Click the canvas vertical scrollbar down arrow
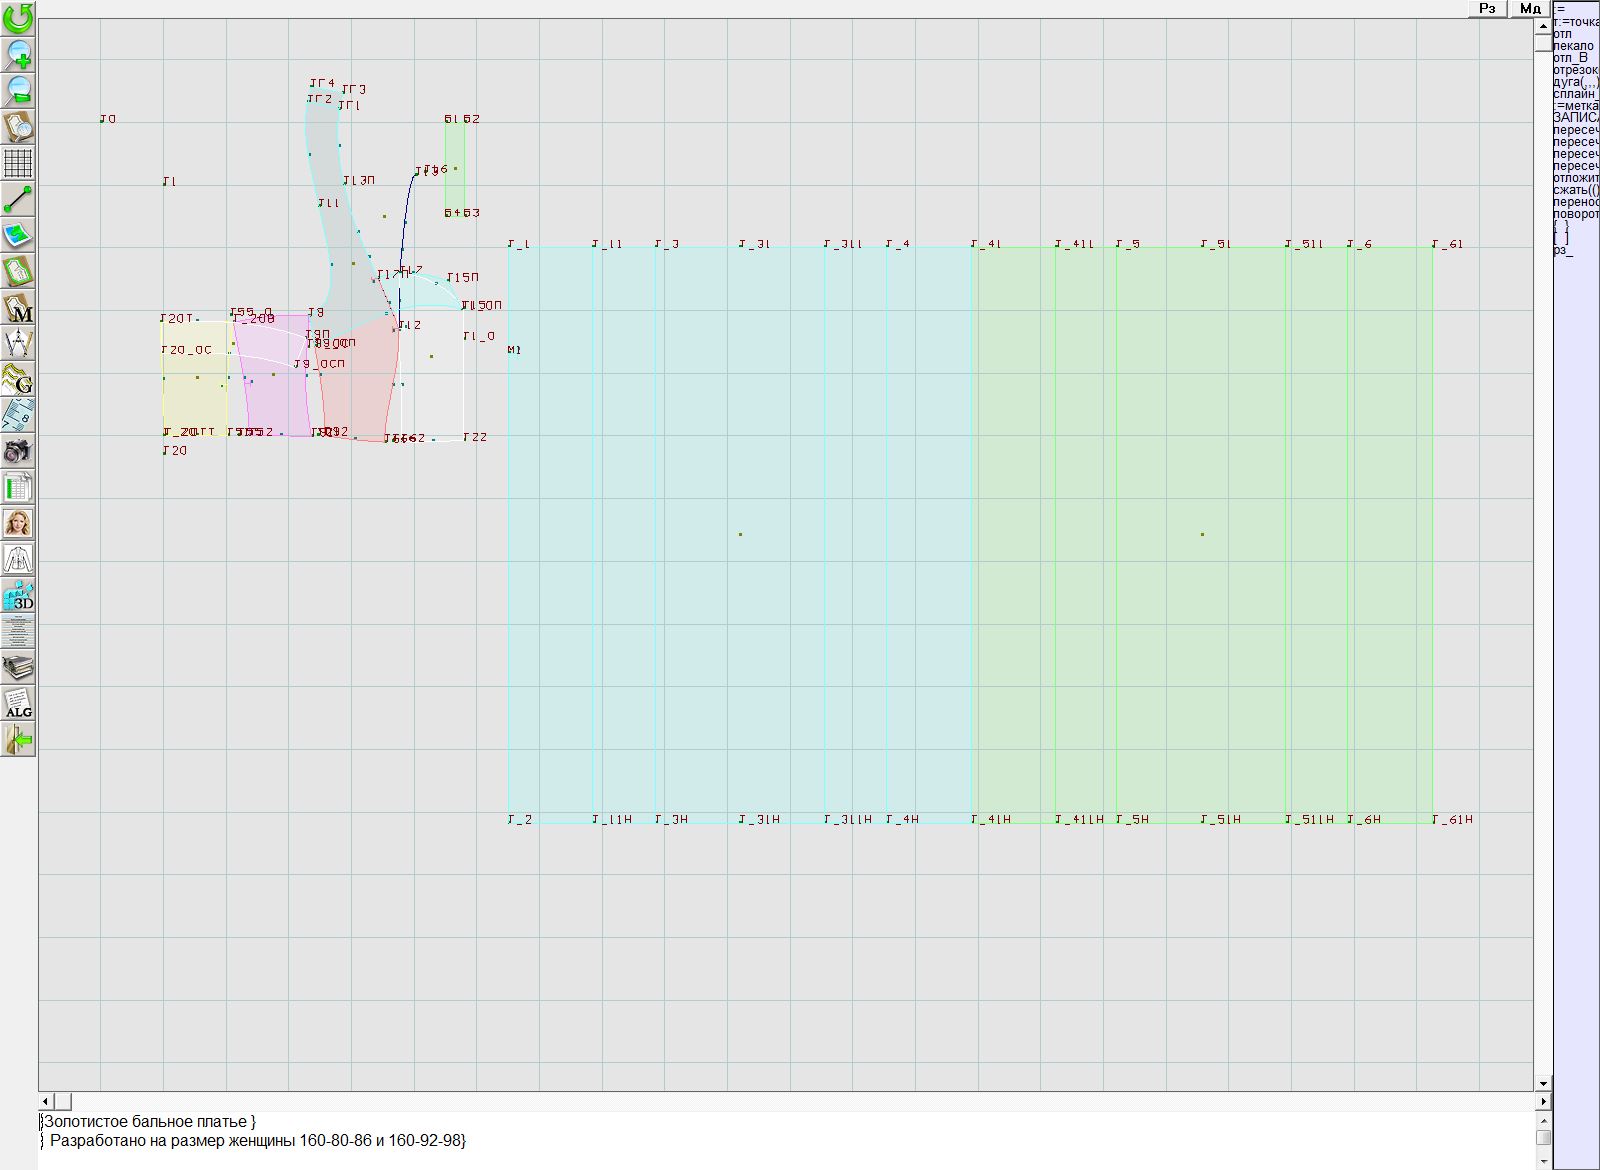This screenshot has width=1600, height=1170. pyautogui.click(x=1543, y=1083)
